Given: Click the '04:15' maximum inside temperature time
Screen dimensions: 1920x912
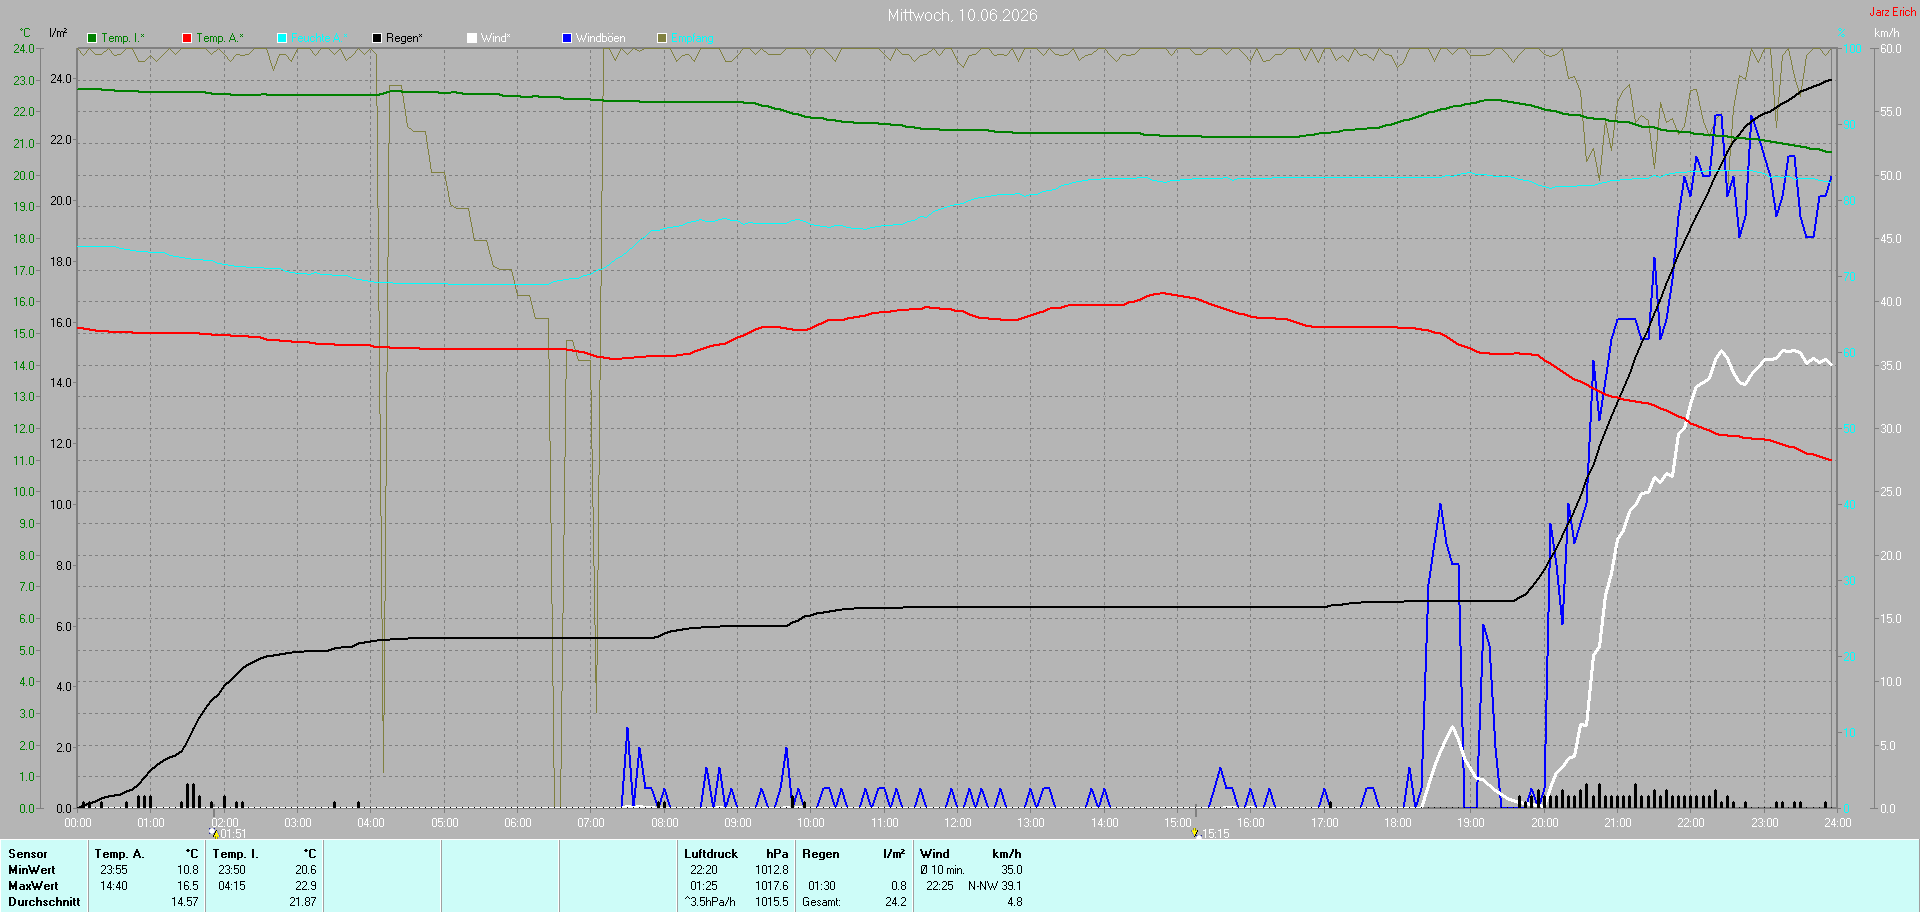Looking at the screenshot, I should click(232, 886).
